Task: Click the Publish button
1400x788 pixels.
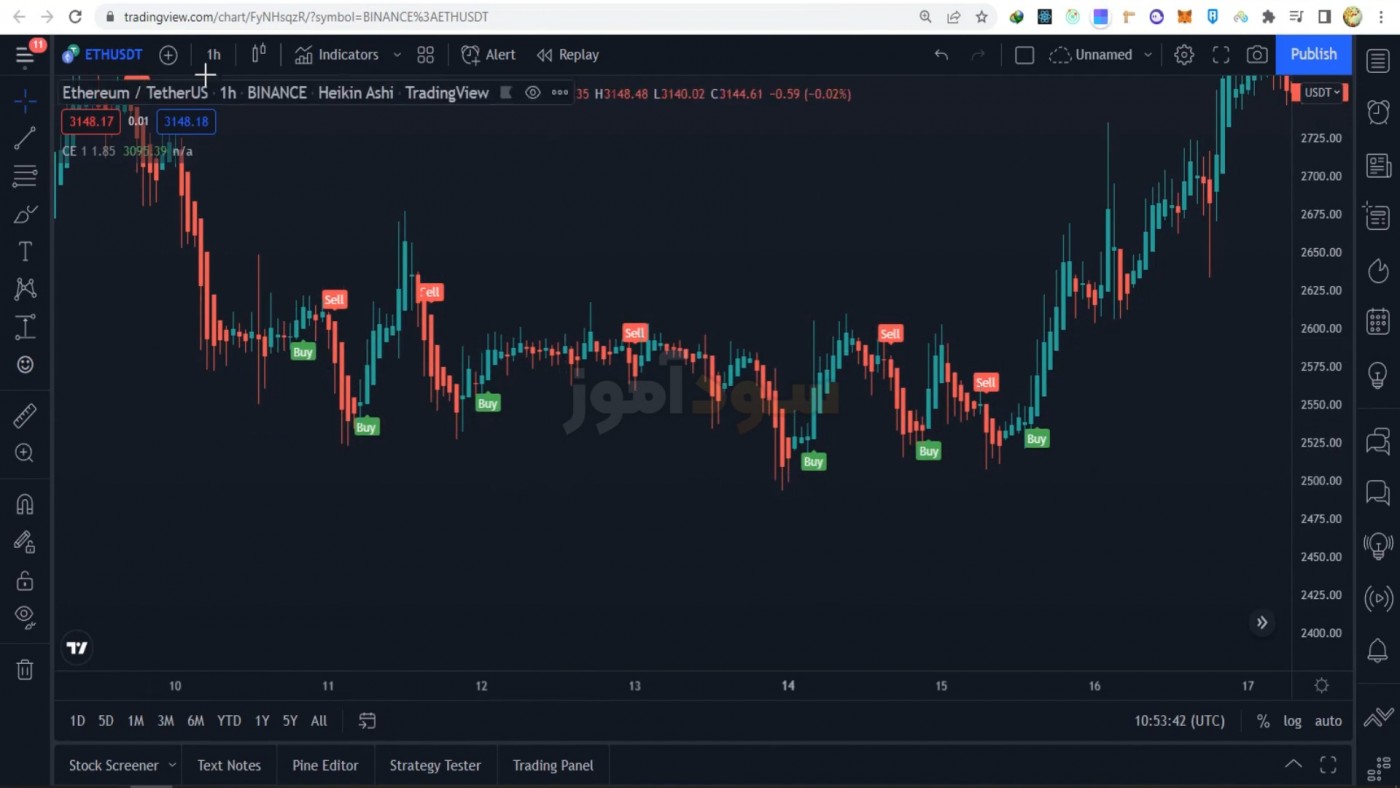Action: (1313, 54)
